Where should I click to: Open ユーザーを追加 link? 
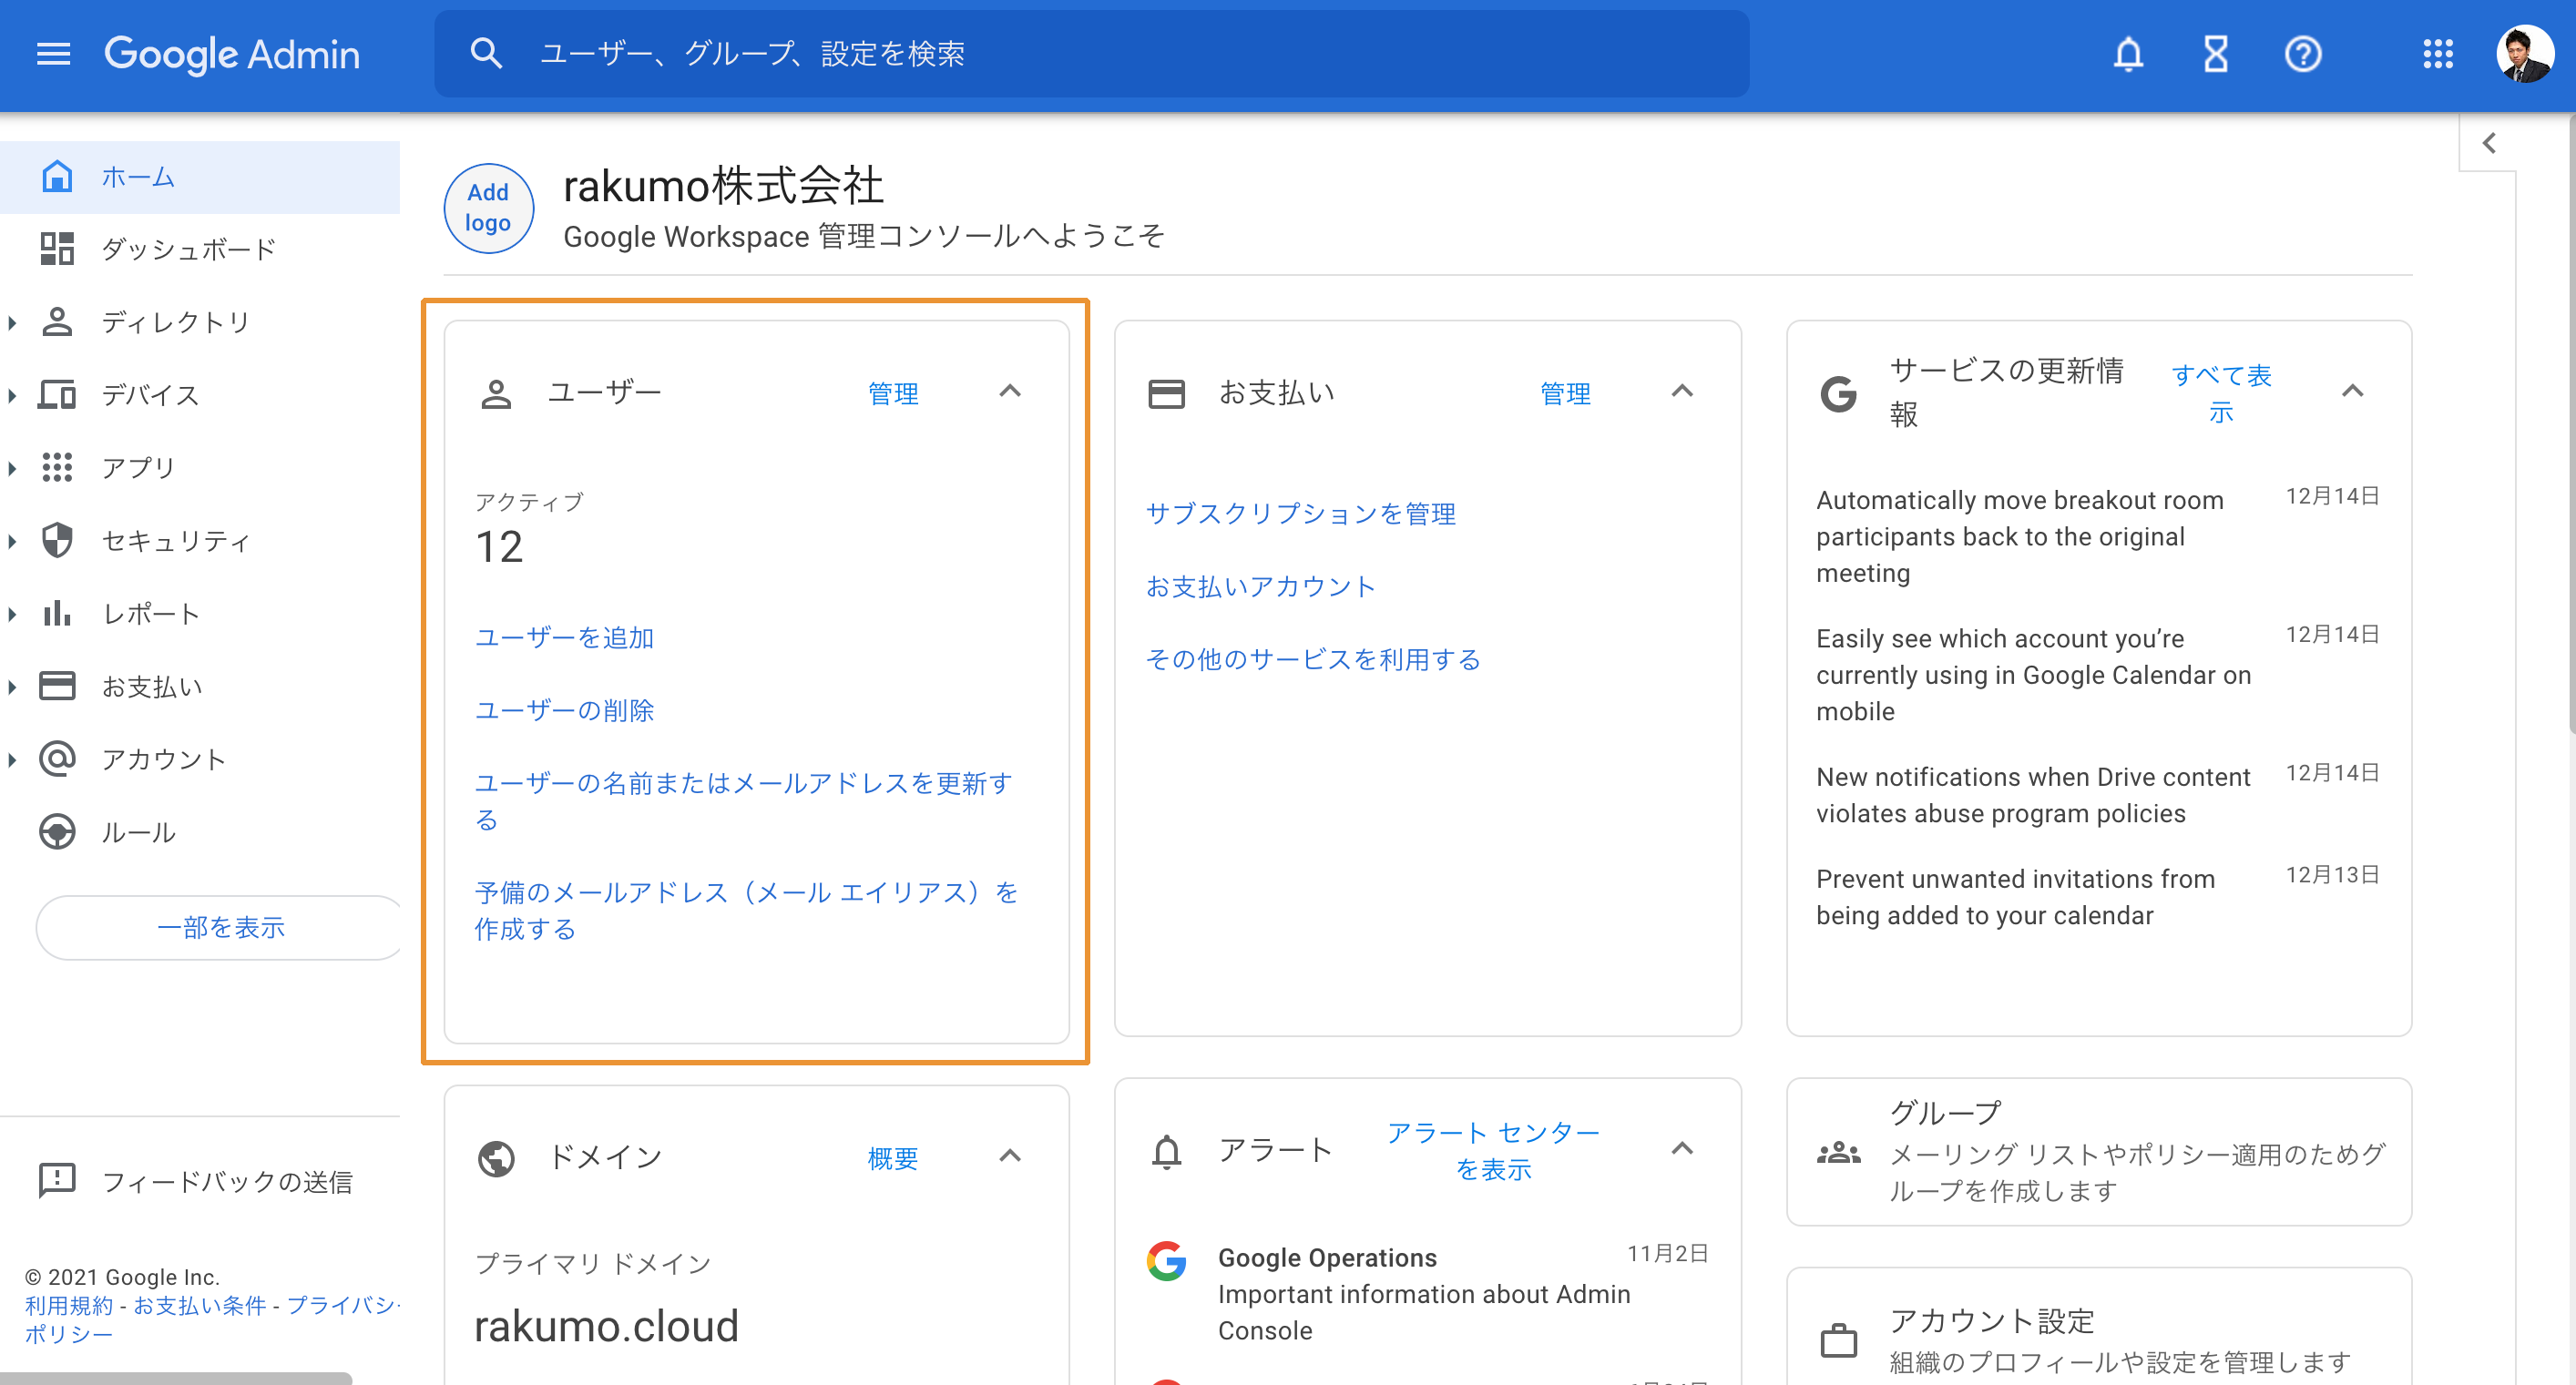click(x=564, y=637)
